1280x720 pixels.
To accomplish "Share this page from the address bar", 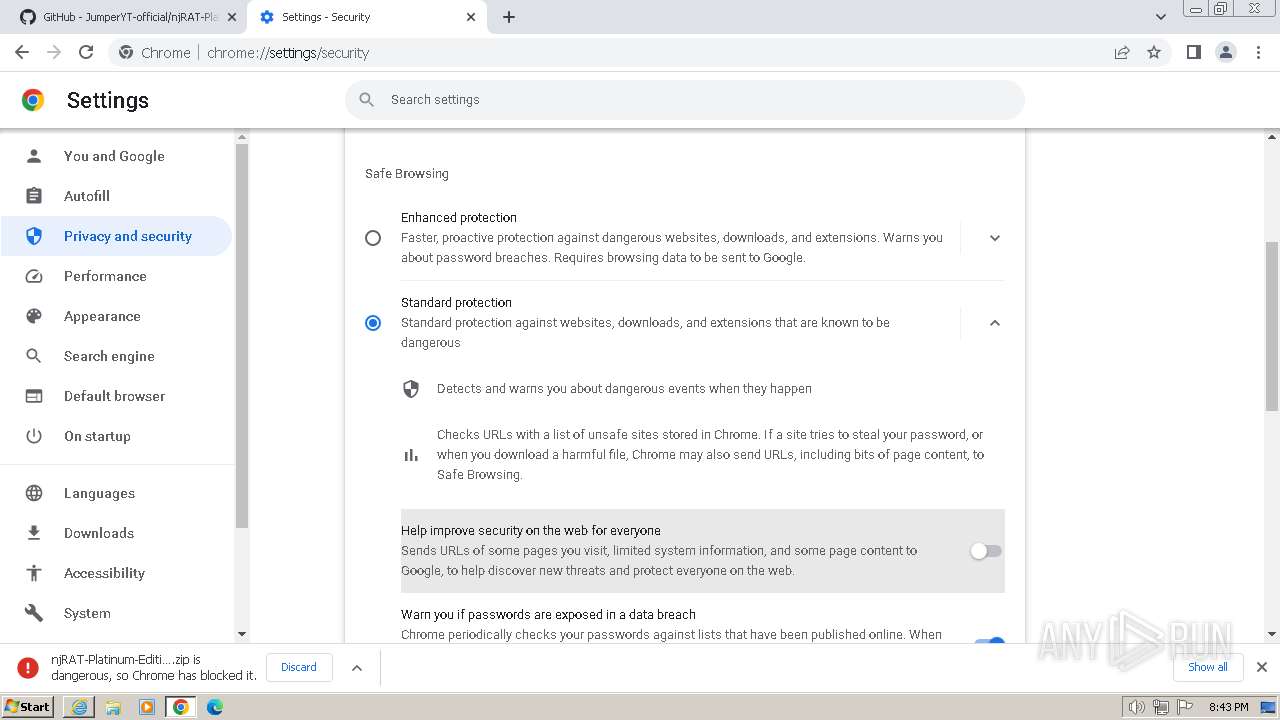I will 1122,52.
